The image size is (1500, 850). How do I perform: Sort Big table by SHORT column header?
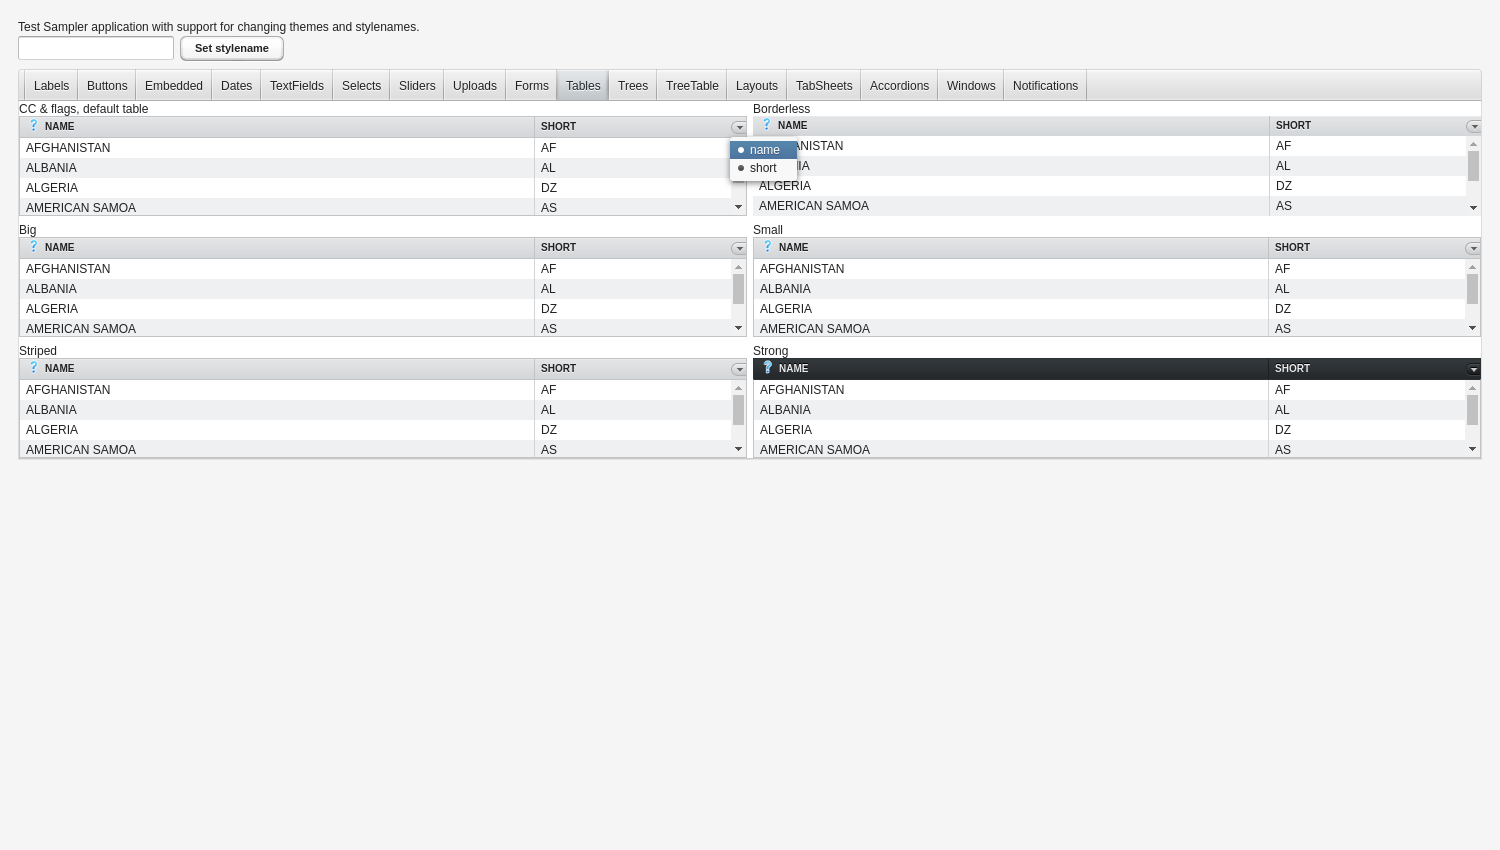pyautogui.click(x=632, y=248)
